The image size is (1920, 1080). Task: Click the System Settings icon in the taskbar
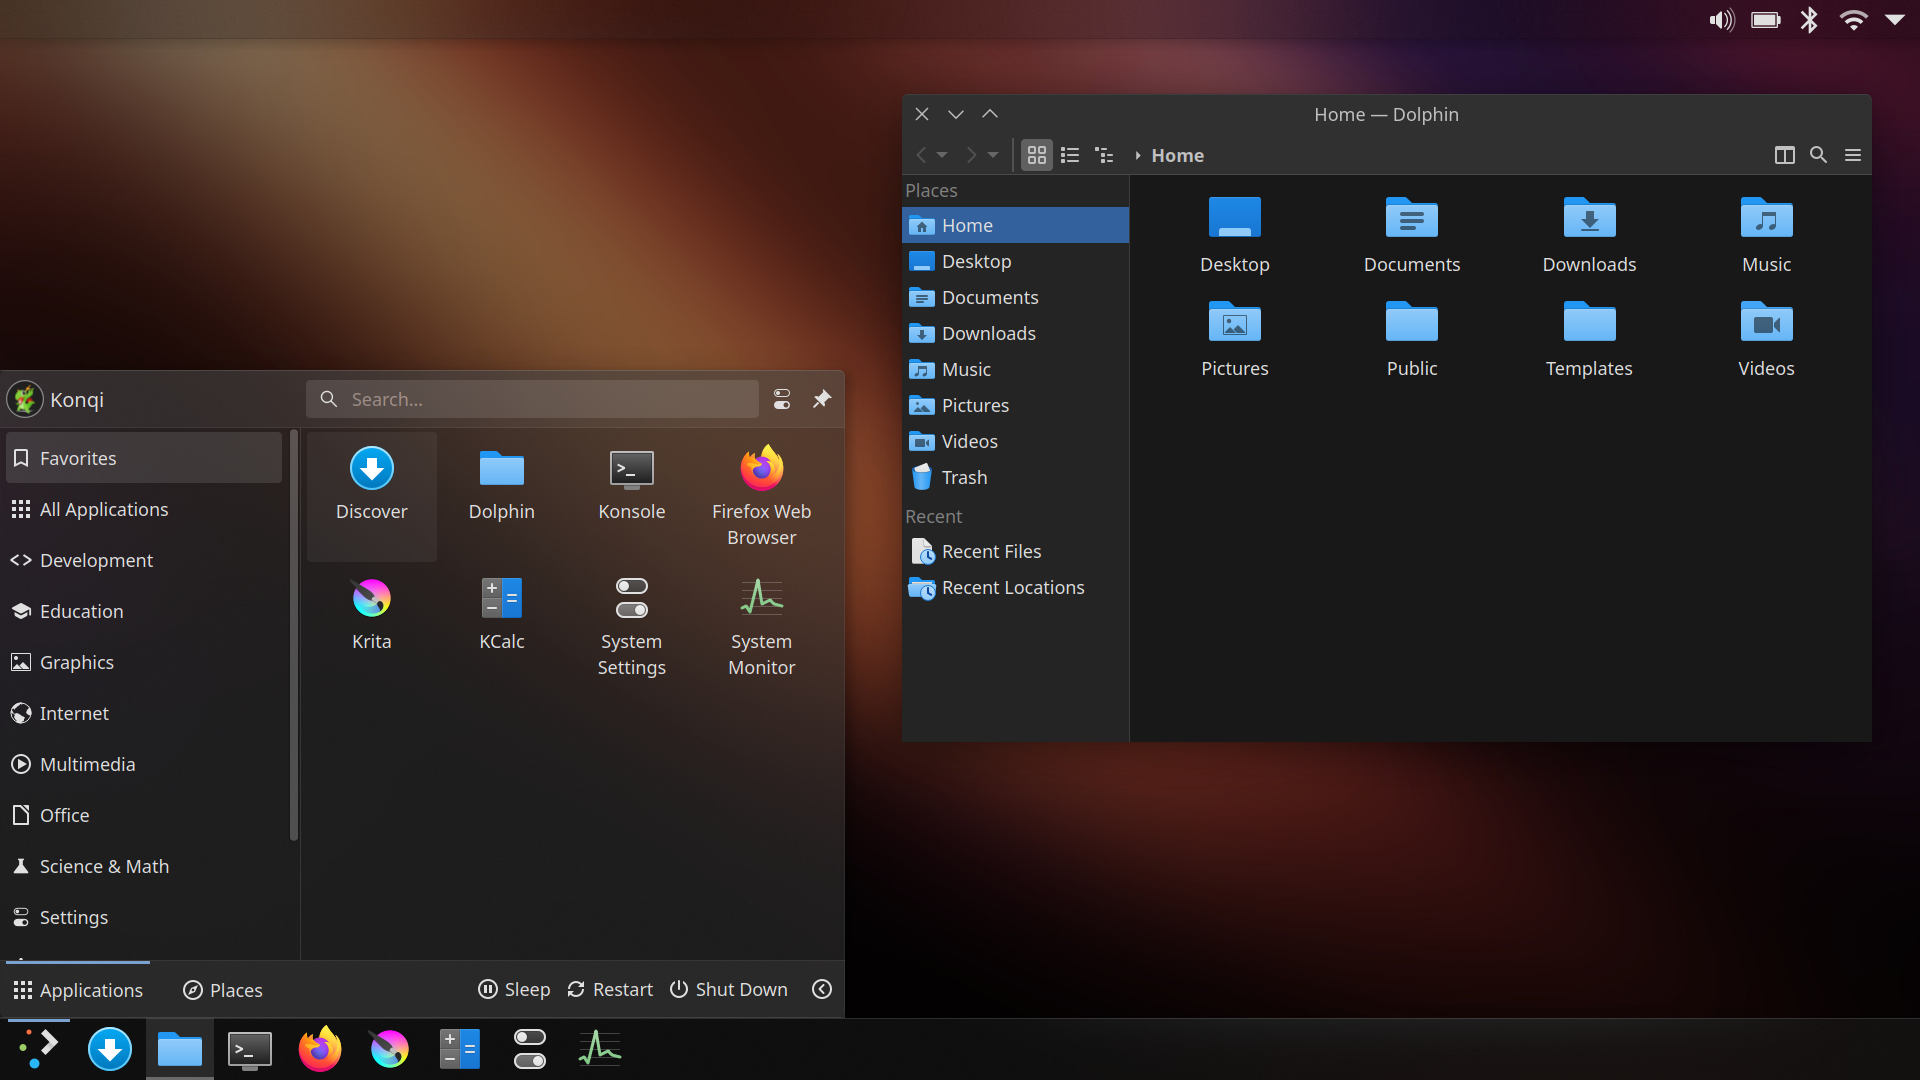click(530, 1049)
